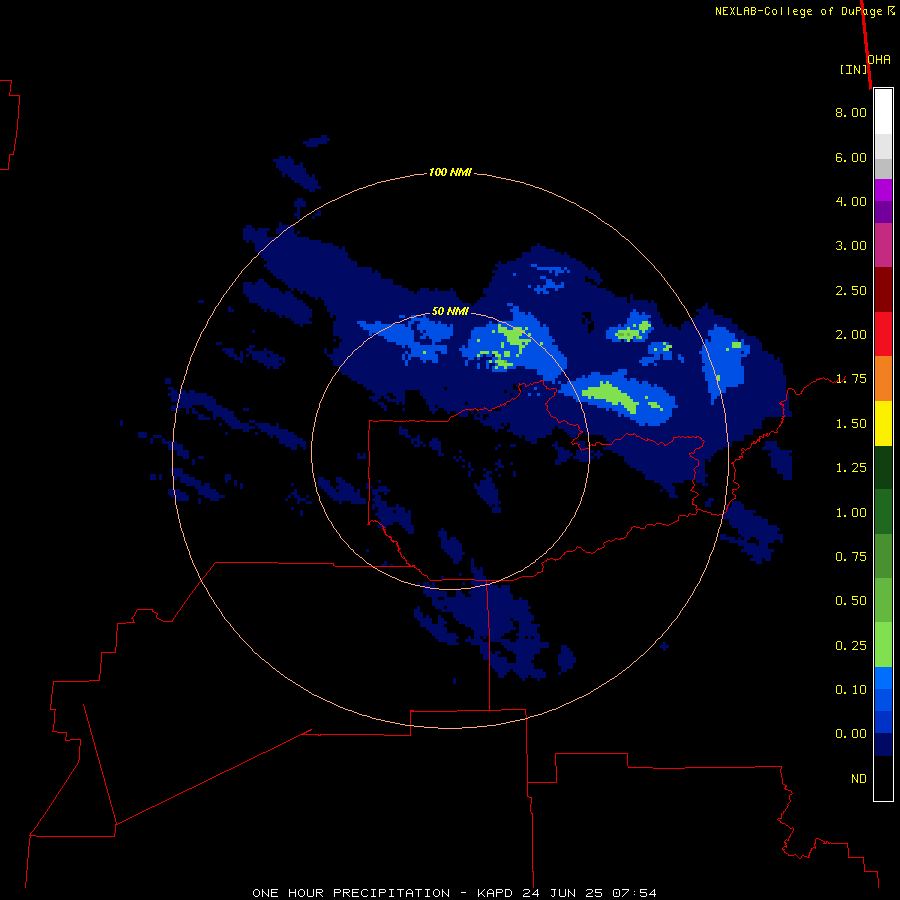The height and width of the screenshot is (900, 900).
Task: Select the 3.00 legend value
Action: coord(851,246)
